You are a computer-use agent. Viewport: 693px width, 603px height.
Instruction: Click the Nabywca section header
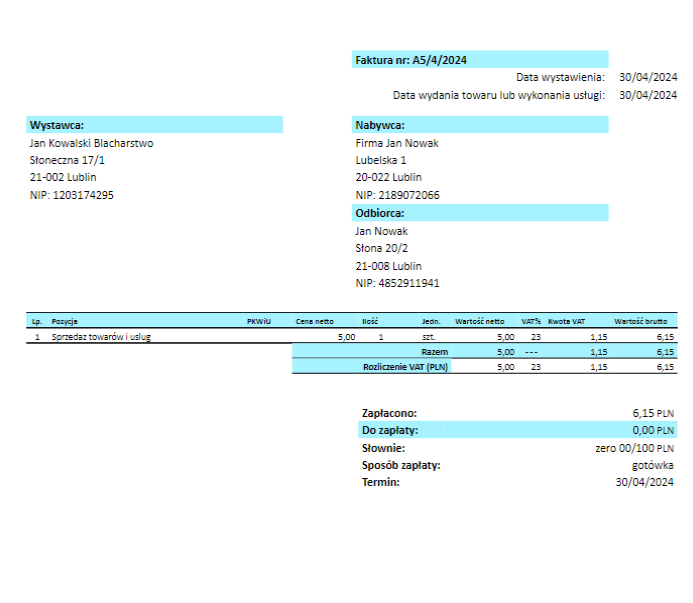(x=480, y=125)
